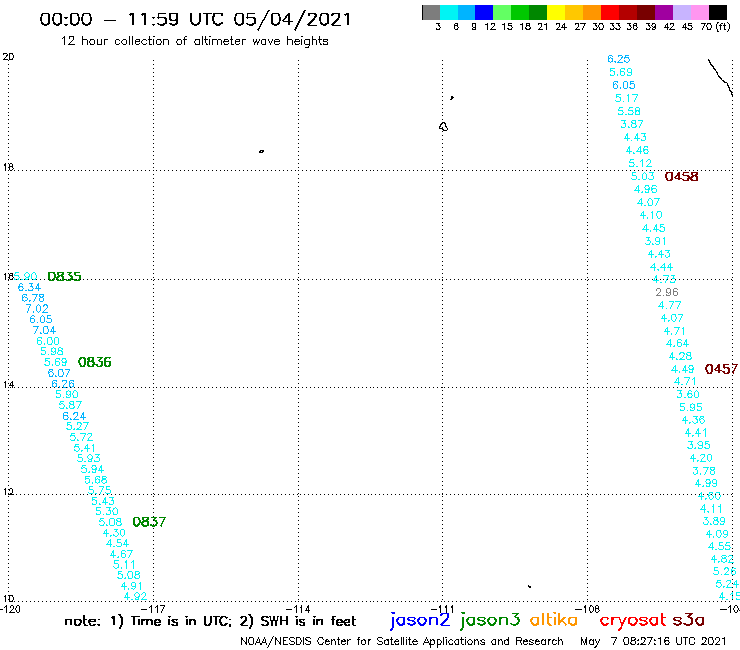Click the 4.28 wave height value
Screen dimensions: 740x650
680,356
